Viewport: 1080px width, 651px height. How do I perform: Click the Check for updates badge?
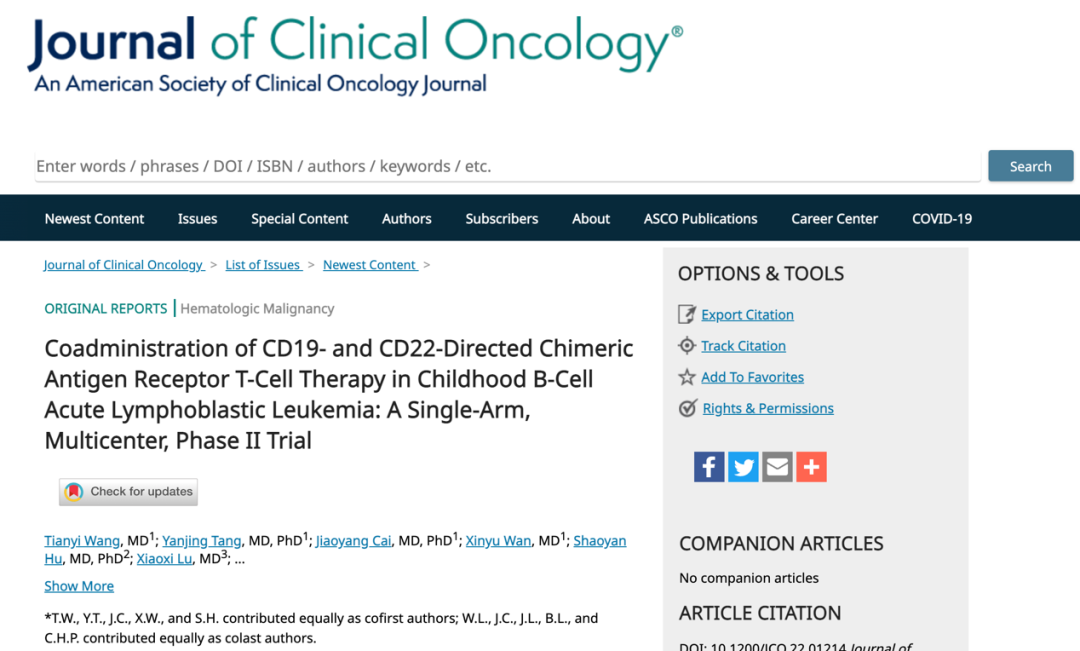(x=128, y=492)
